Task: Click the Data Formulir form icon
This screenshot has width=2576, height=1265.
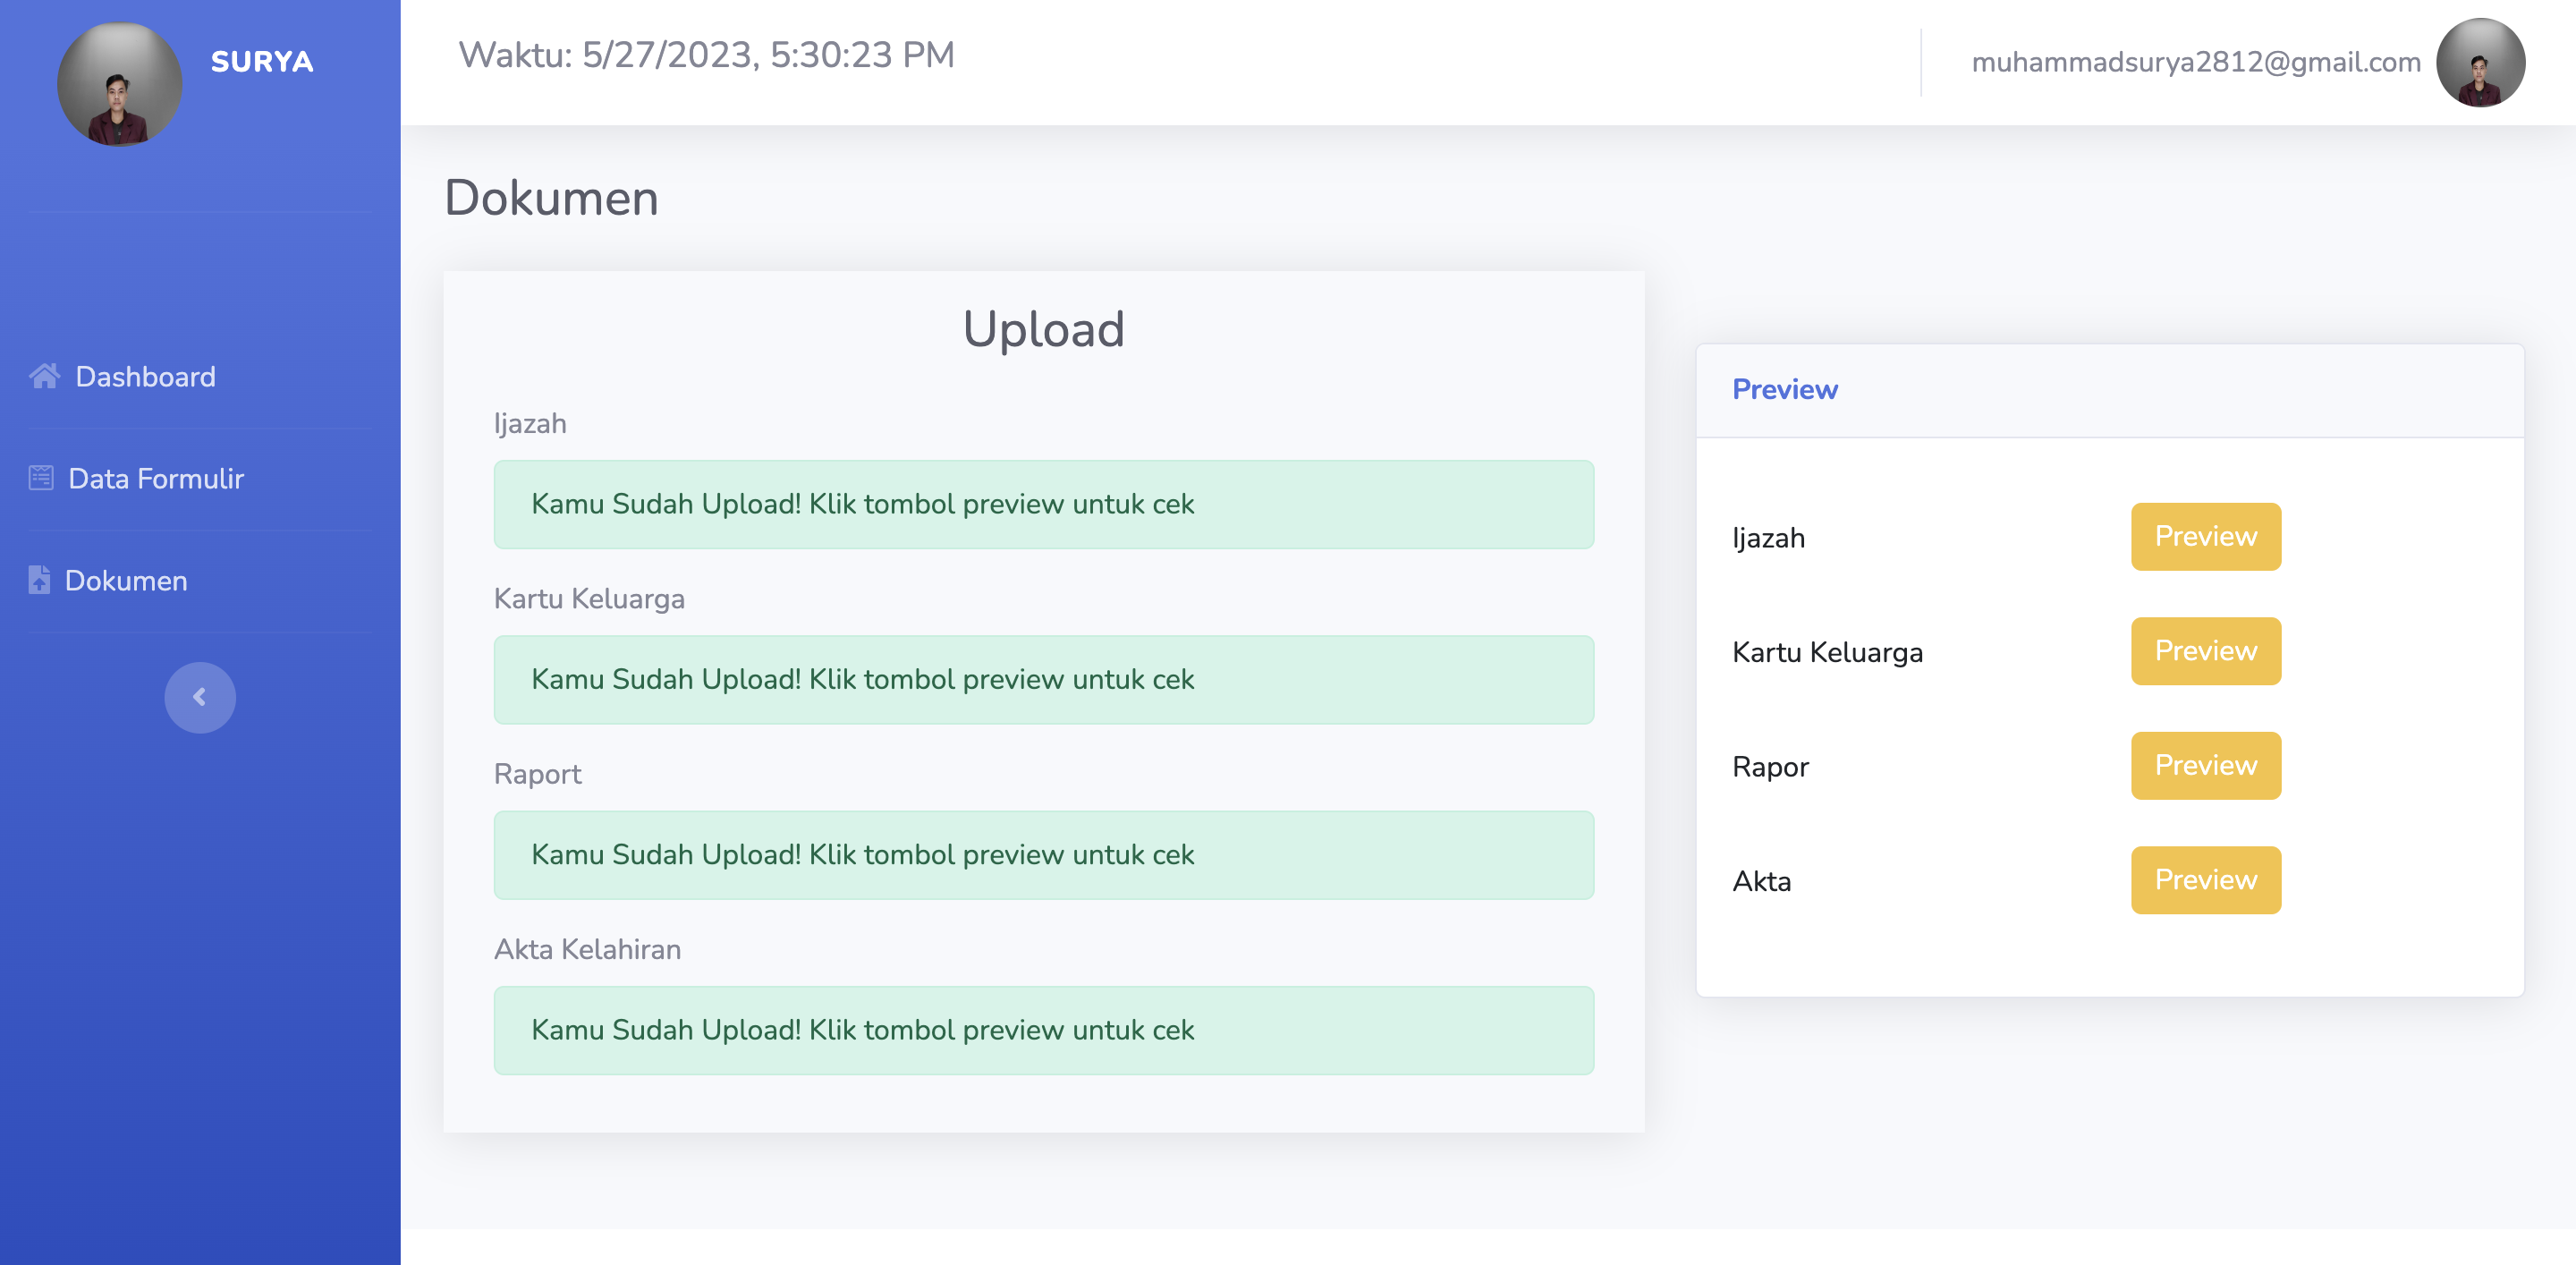Action: 41,478
